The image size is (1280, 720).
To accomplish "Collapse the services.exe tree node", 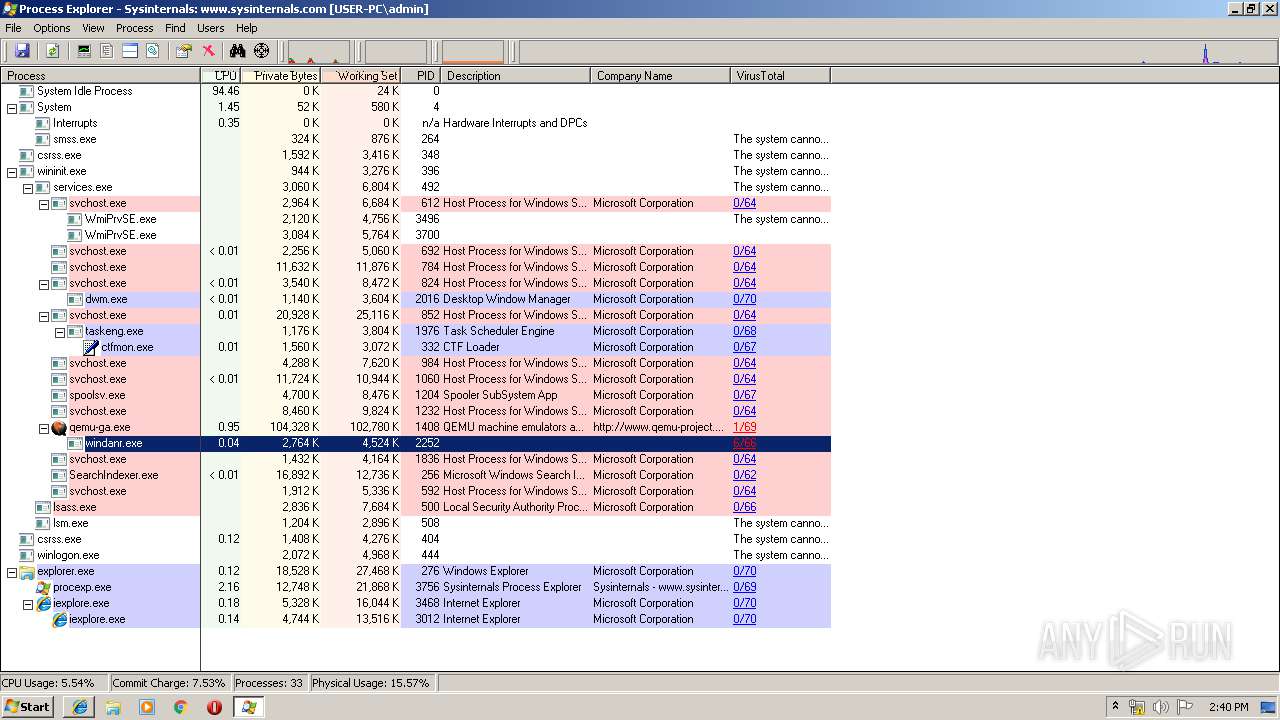I will point(28,187).
